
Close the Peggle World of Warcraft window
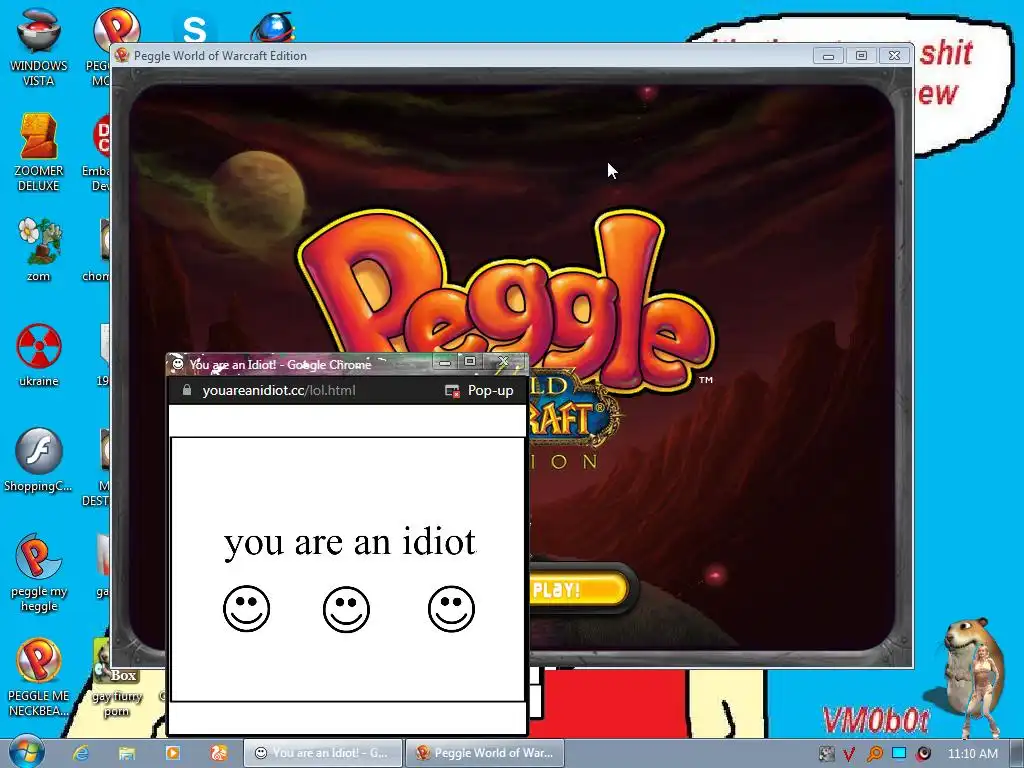coord(895,56)
